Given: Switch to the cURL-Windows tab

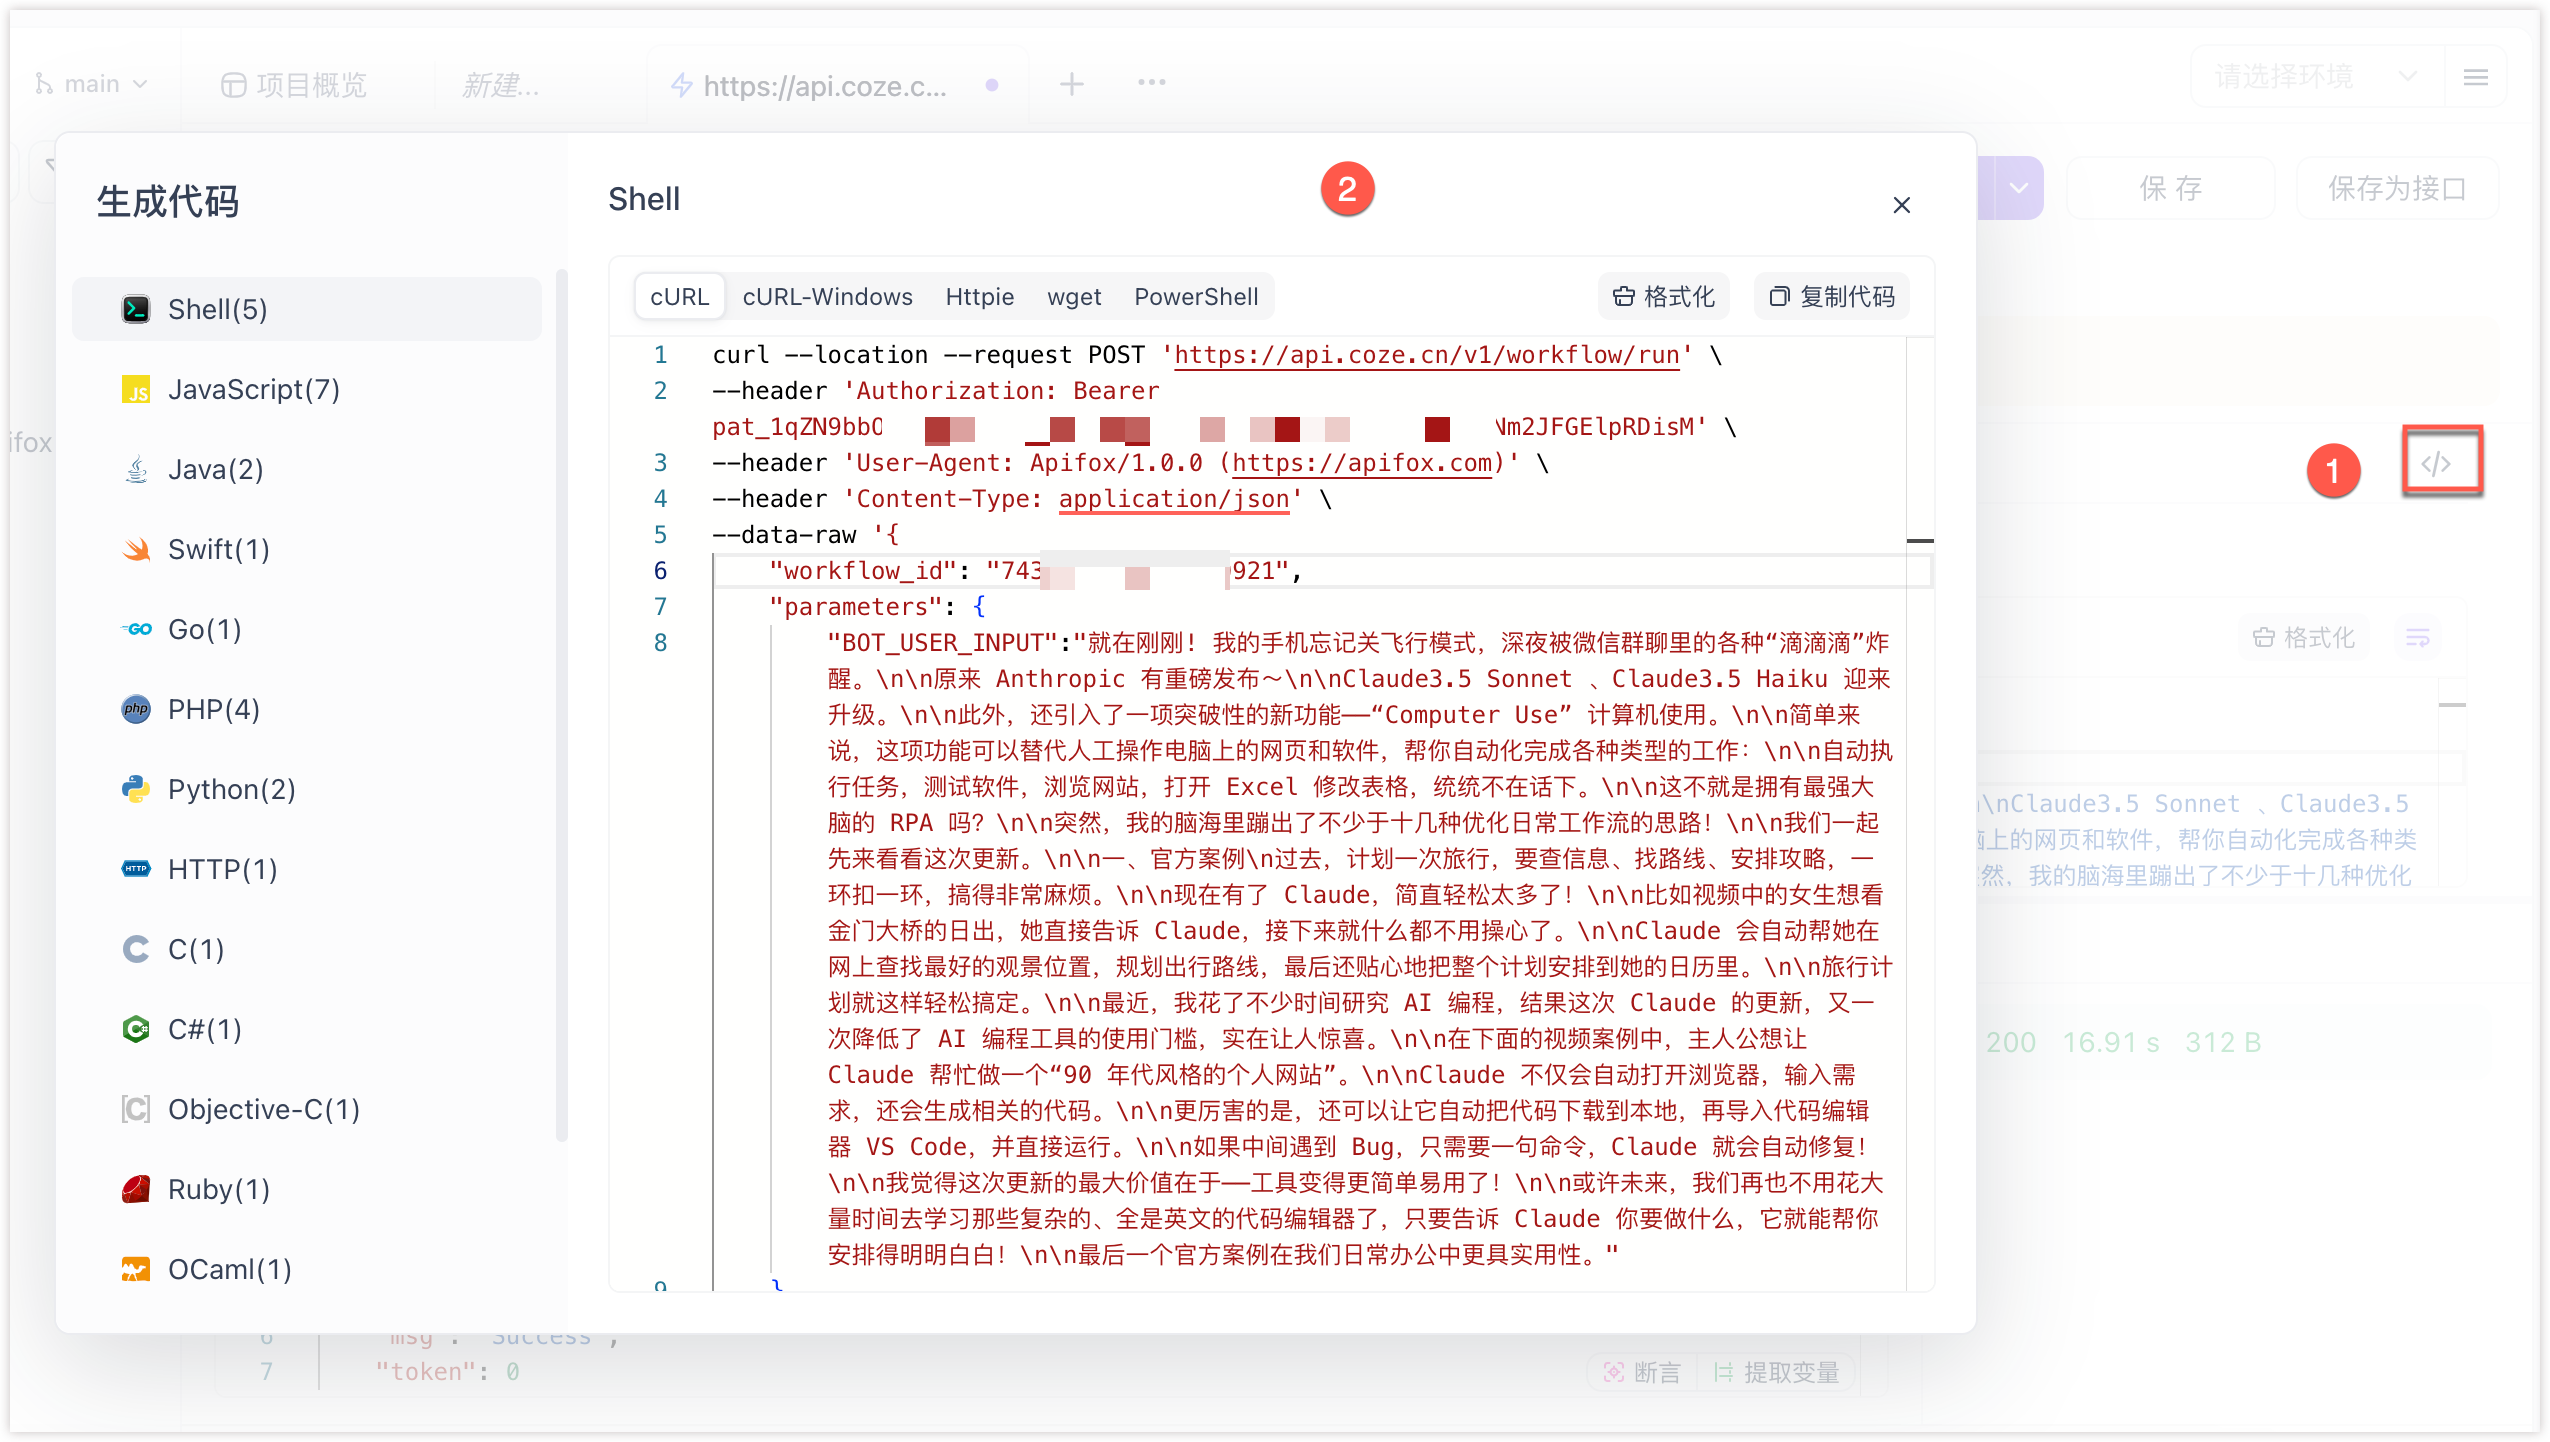Looking at the screenshot, I should point(827,297).
